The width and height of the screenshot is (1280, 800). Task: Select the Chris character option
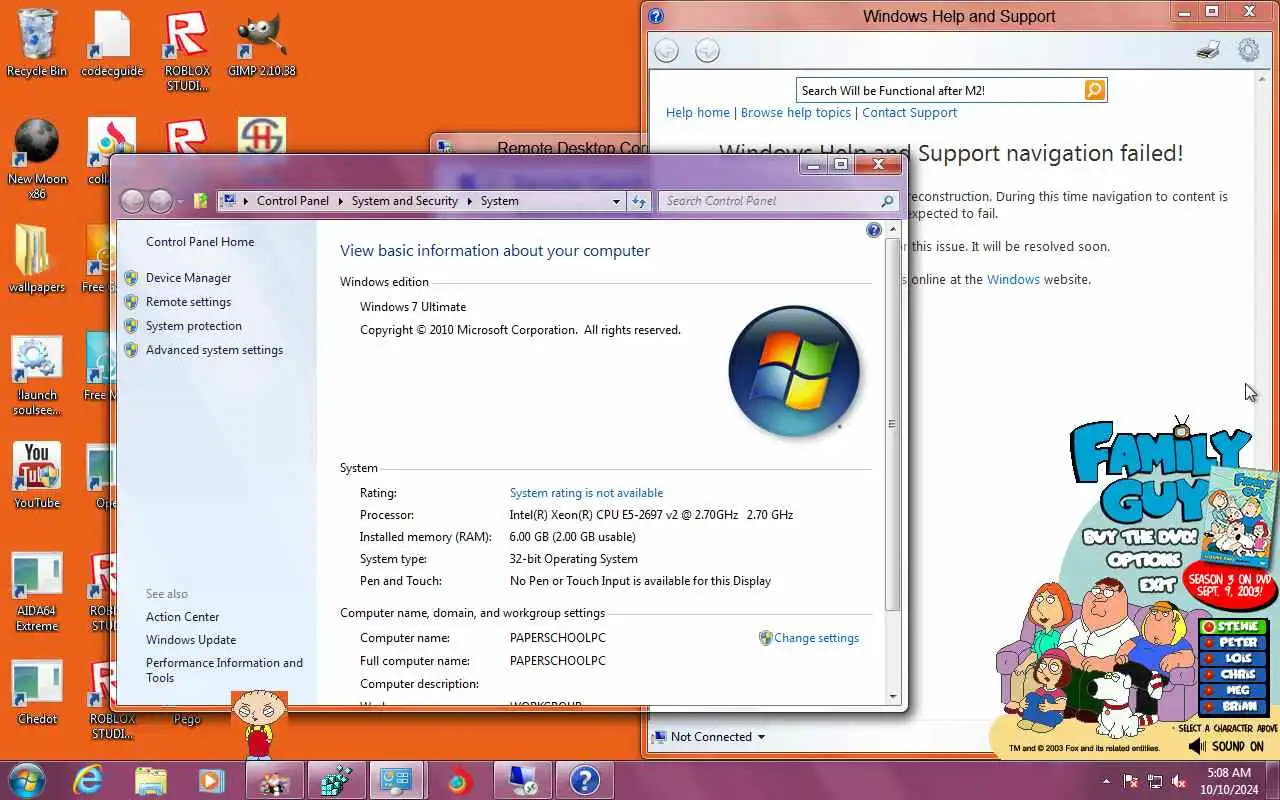[x=1233, y=675]
